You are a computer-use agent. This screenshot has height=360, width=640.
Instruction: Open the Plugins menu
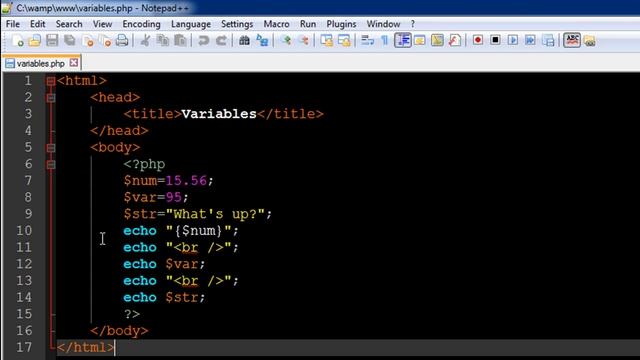341,24
